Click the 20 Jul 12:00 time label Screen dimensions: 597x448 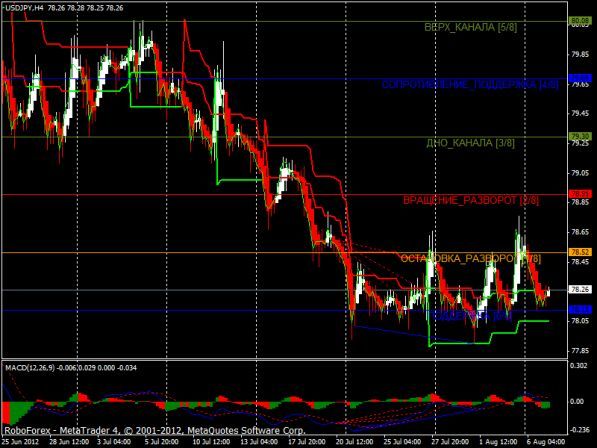click(x=354, y=442)
